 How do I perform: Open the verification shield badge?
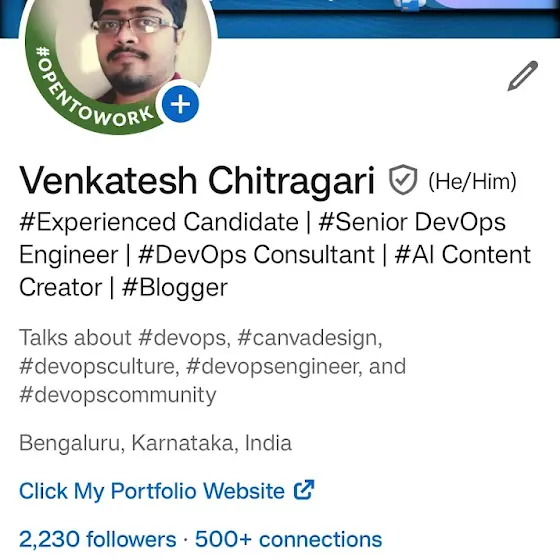[402, 180]
